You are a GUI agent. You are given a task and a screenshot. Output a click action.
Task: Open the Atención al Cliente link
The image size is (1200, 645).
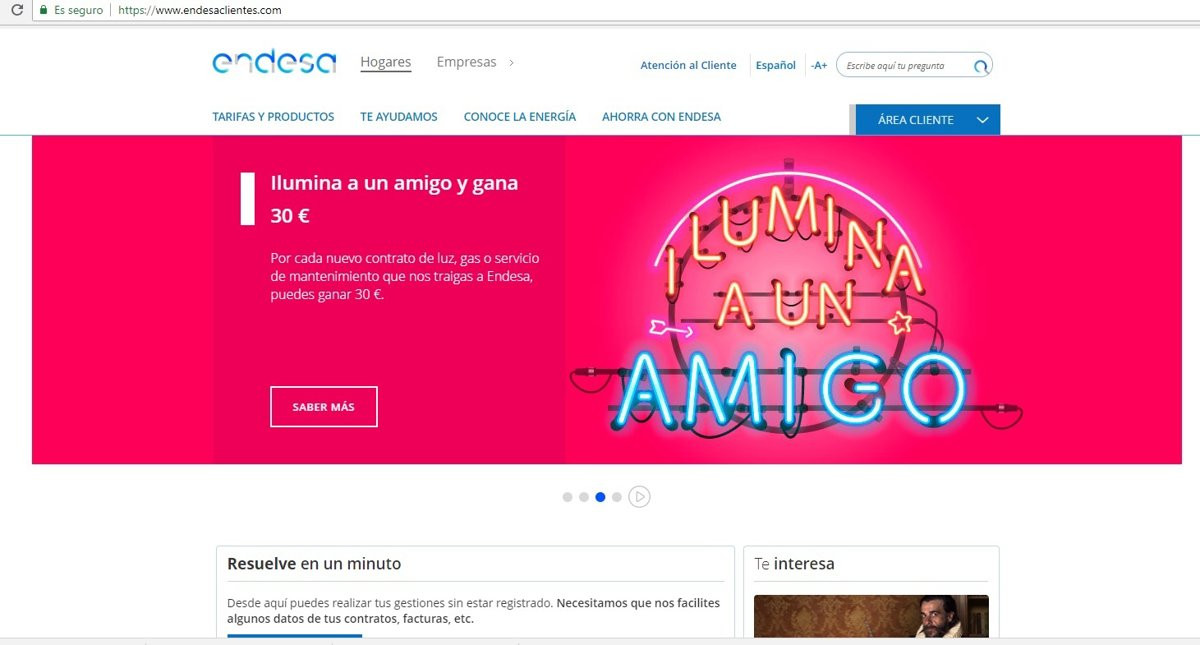pyautogui.click(x=688, y=65)
